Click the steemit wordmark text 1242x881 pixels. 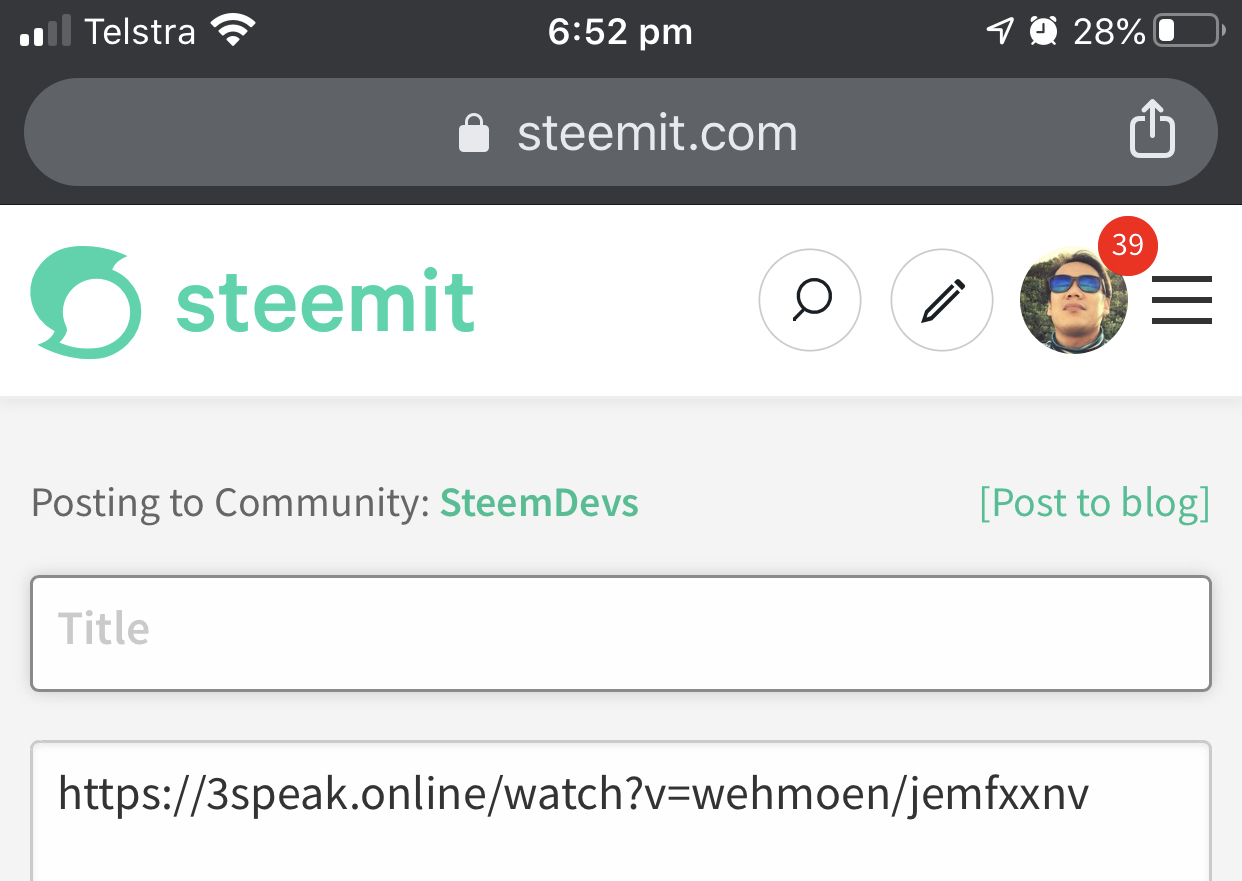pyautogui.click(x=325, y=301)
